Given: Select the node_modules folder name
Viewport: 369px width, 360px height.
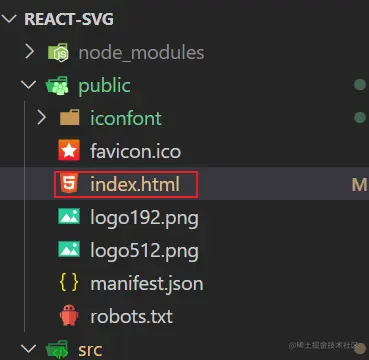Looking at the screenshot, I should point(141,53).
